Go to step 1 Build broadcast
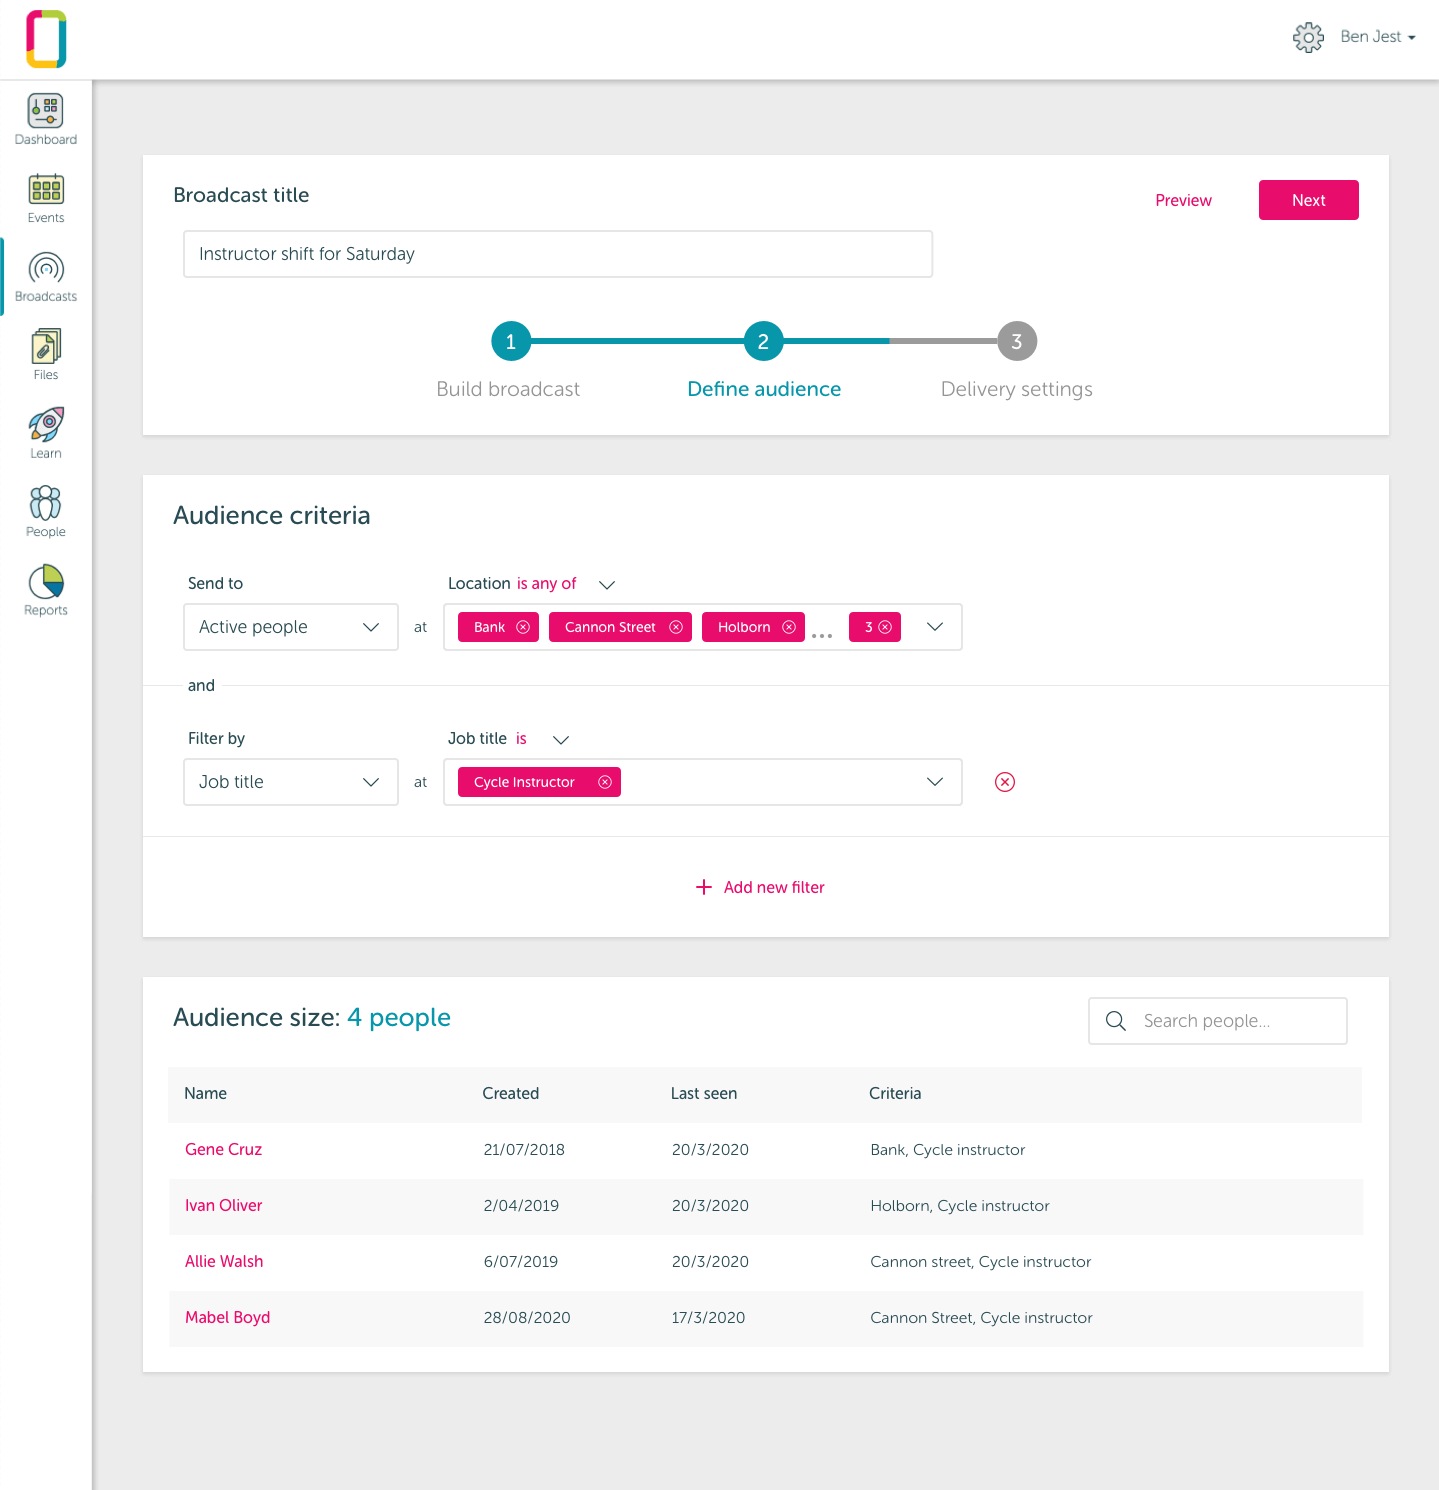Image resolution: width=1439 pixels, height=1490 pixels. point(510,341)
